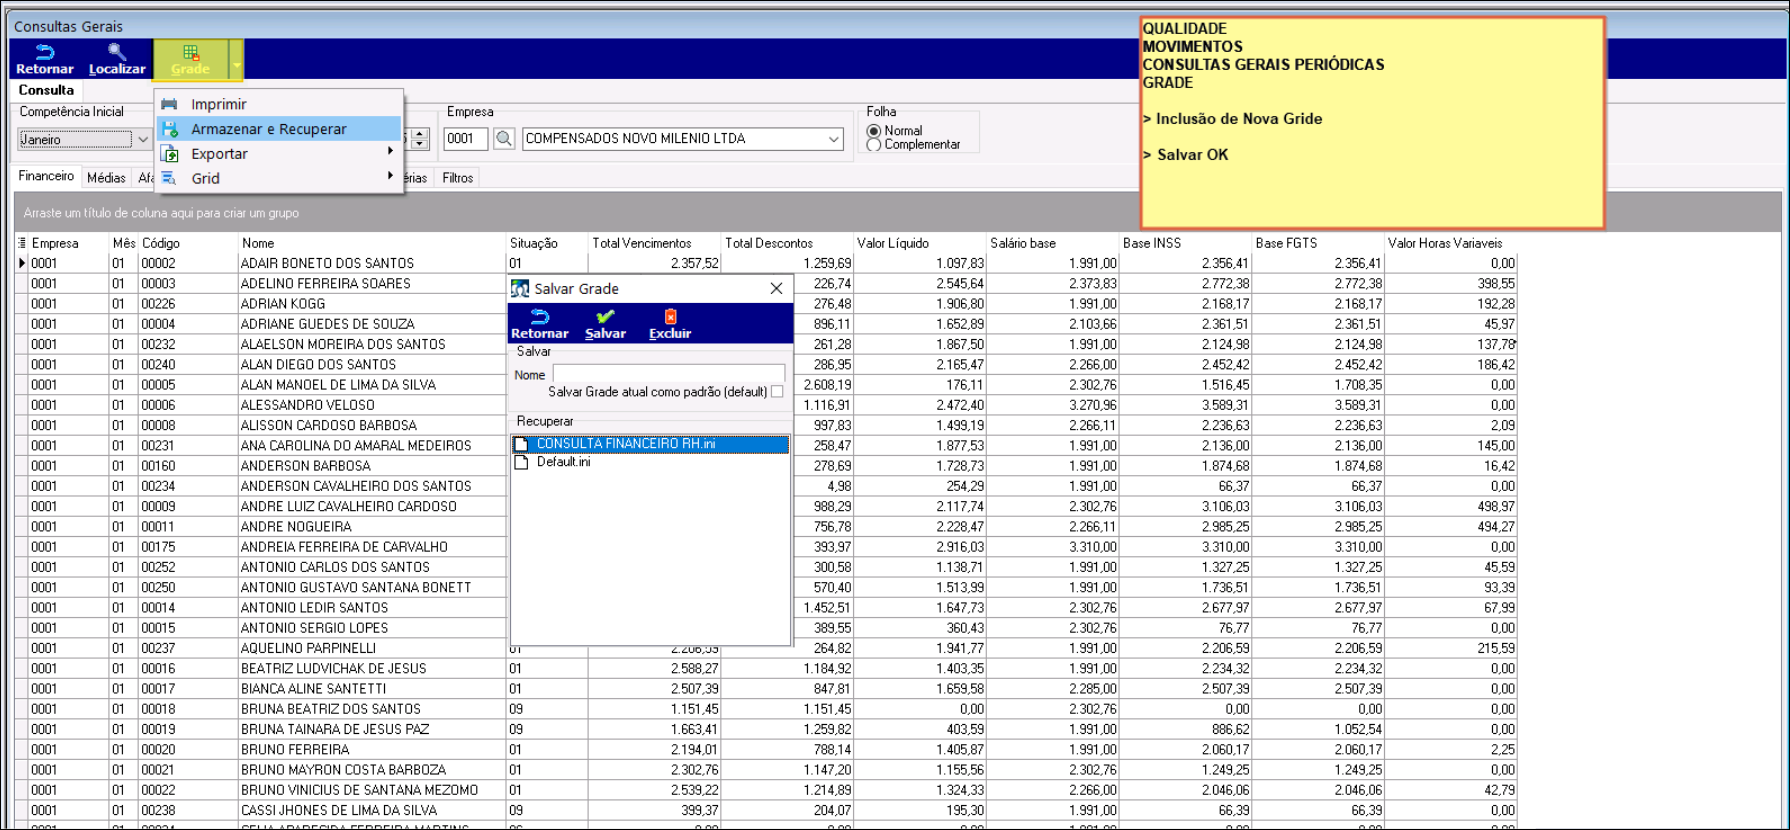Select the Complementar folha radio button

click(x=874, y=145)
